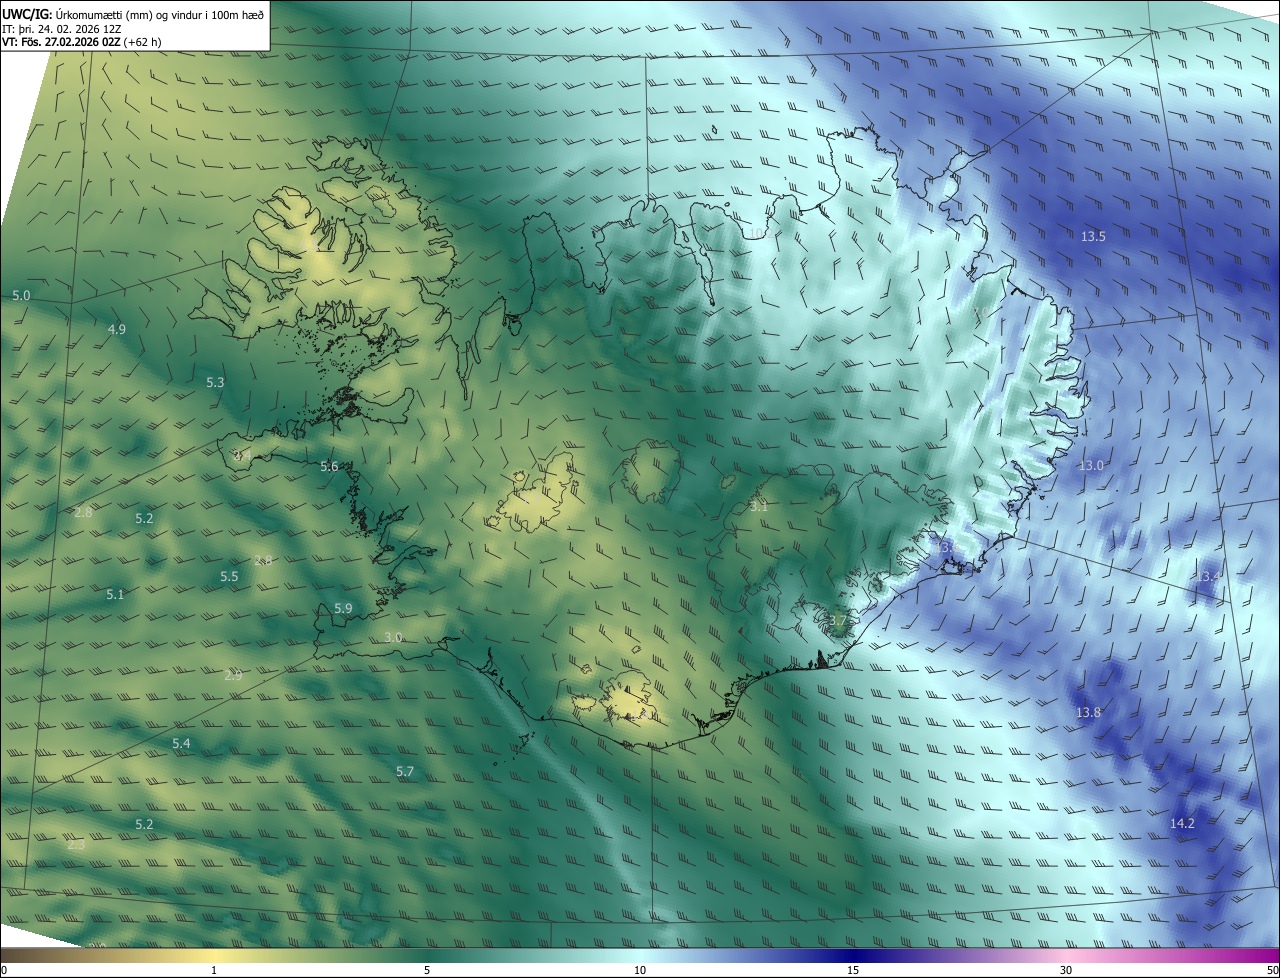Select the 5.5 value label
Screen dimensions: 1280x978
click(229, 576)
